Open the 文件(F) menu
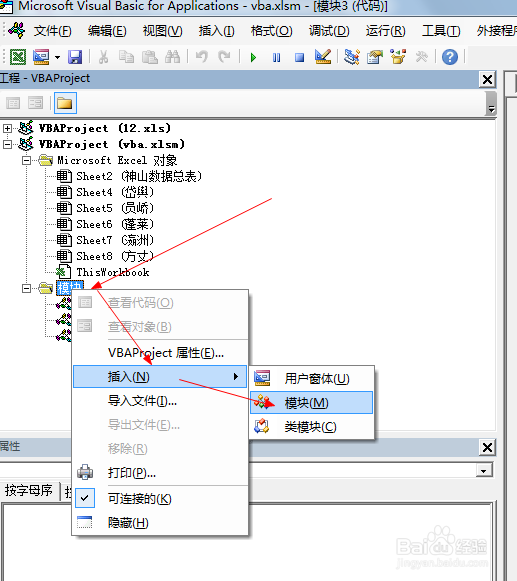 tap(52, 31)
